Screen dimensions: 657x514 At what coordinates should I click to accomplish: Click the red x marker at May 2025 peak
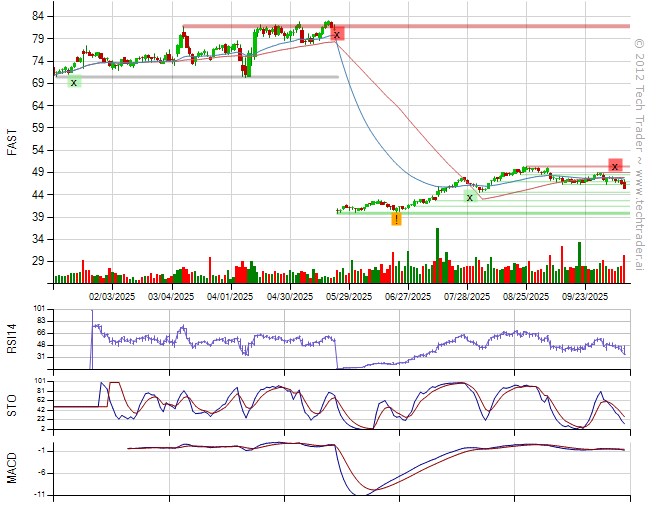click(x=337, y=34)
